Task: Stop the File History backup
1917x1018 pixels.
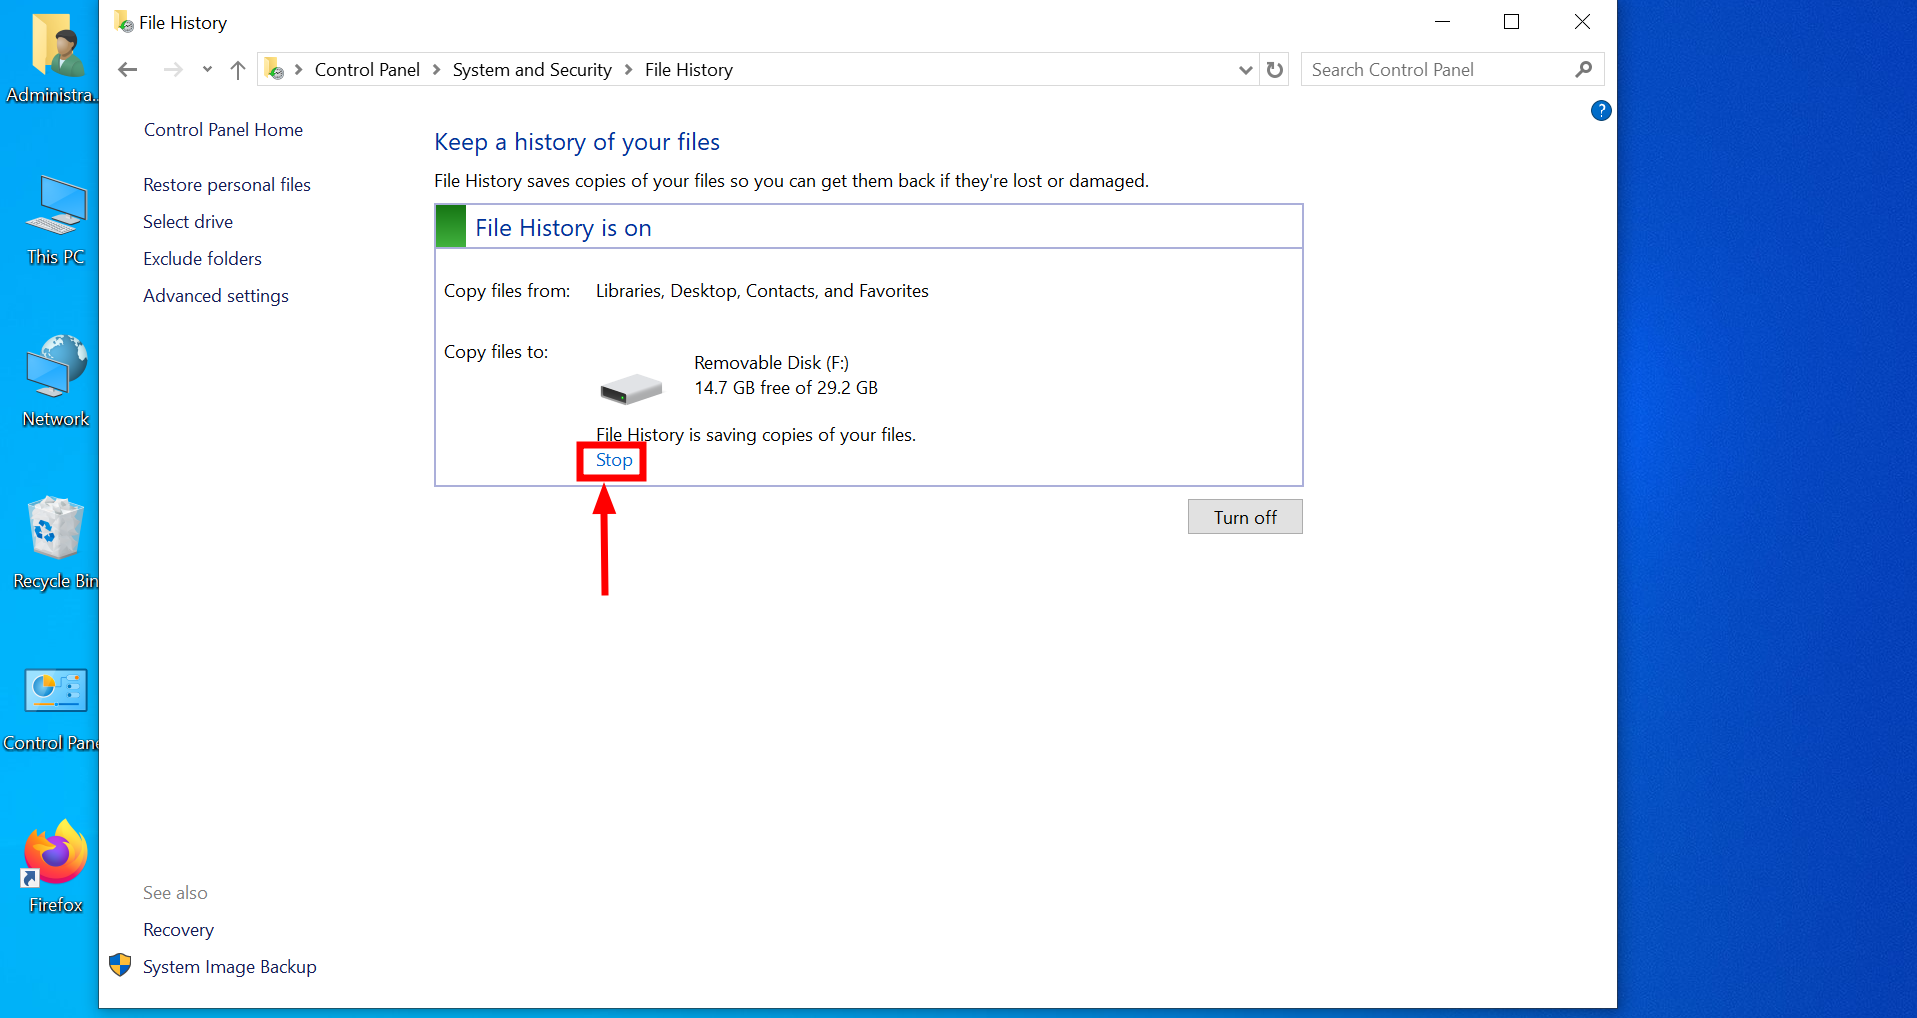Action: [614, 460]
